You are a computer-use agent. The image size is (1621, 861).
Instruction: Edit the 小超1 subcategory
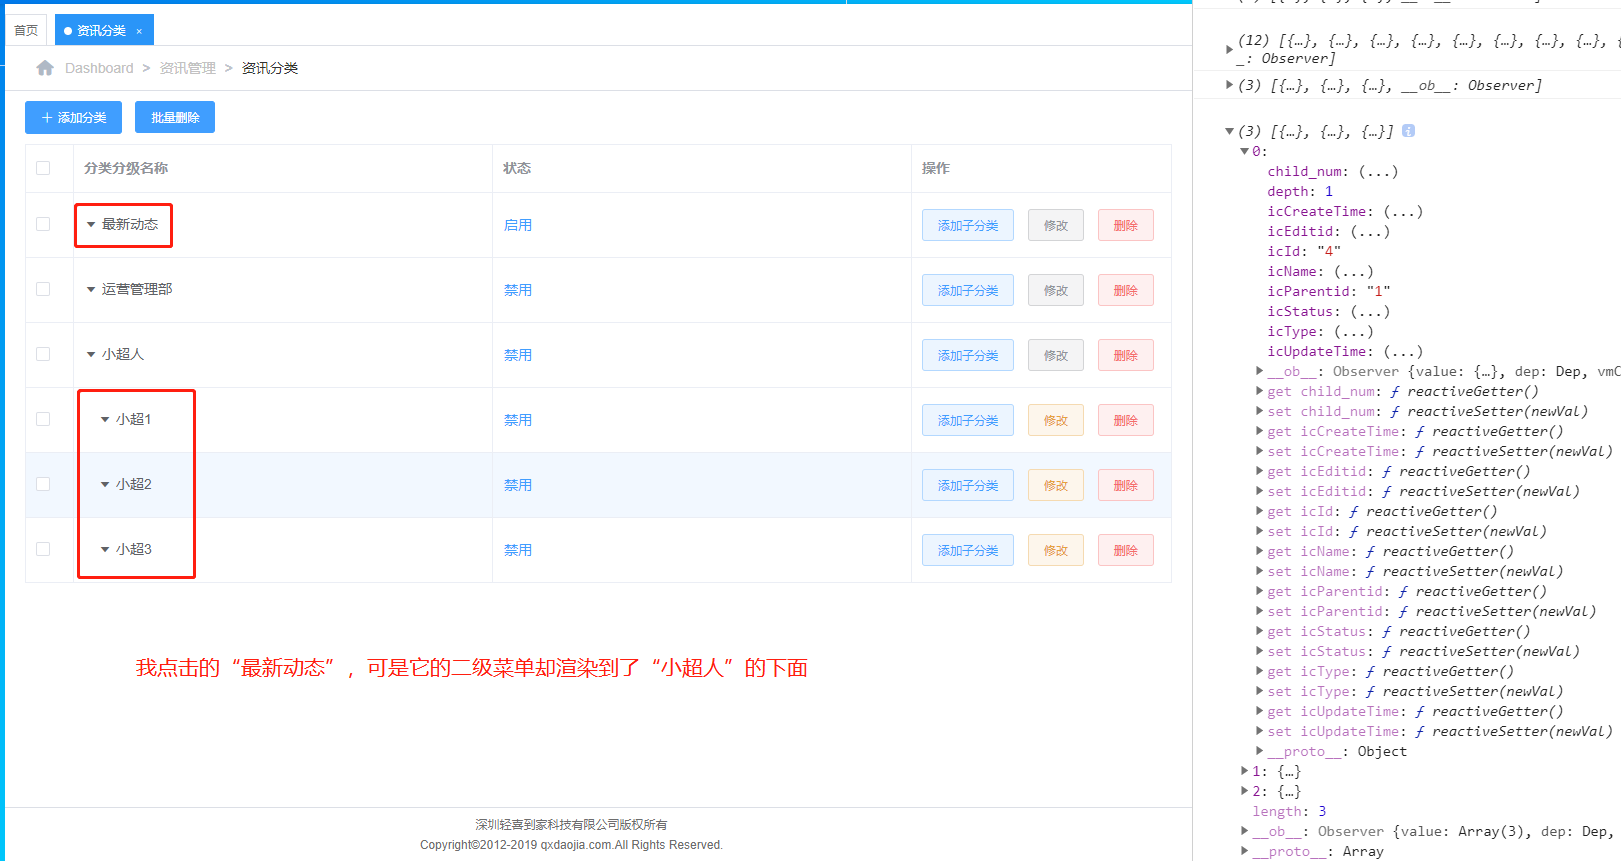pos(1056,420)
